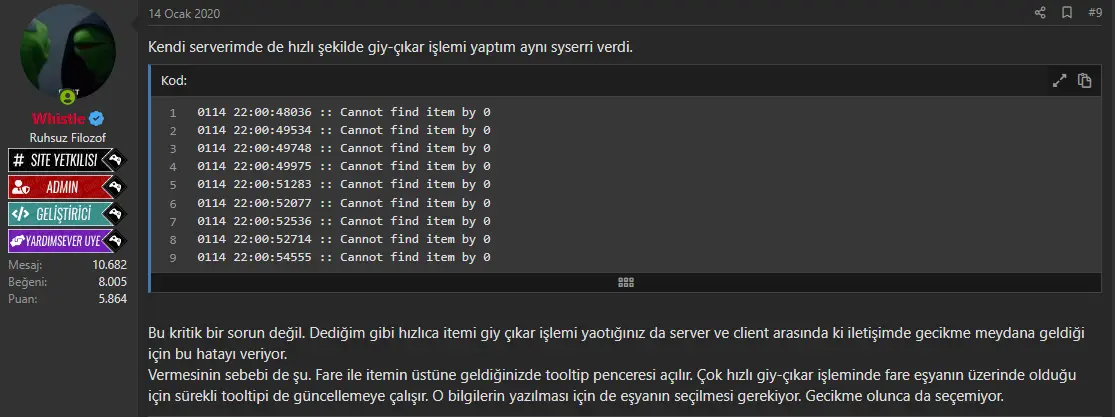Click the online status indicator on avatar
Screen dimensions: 1115x417
tap(68, 97)
